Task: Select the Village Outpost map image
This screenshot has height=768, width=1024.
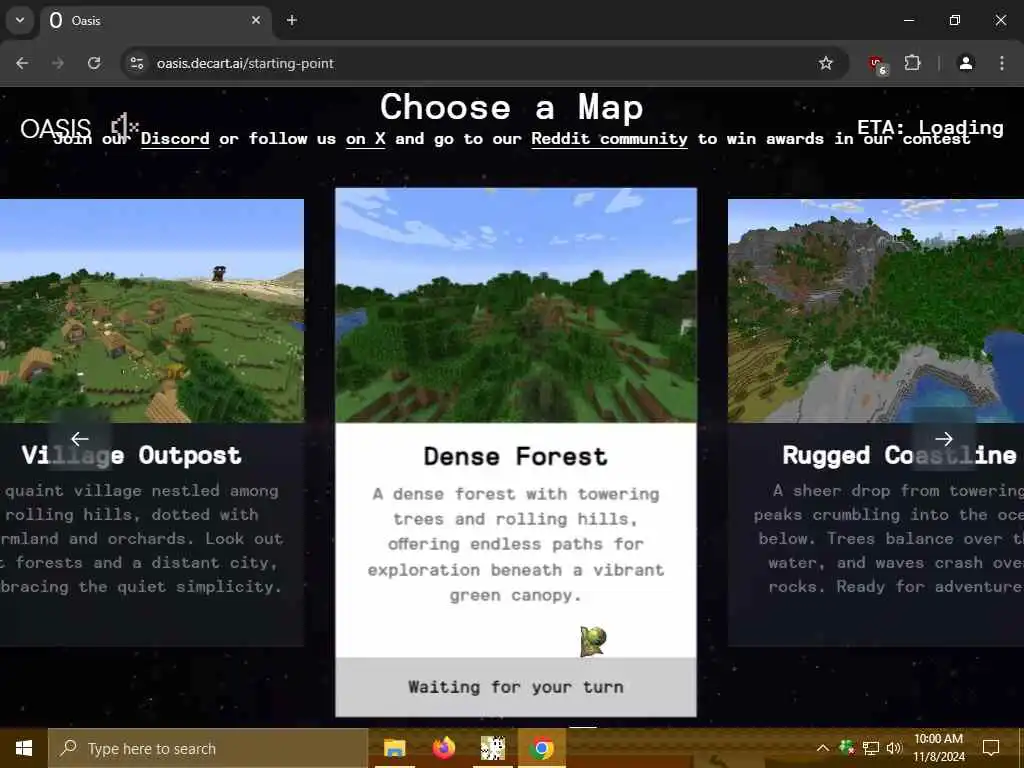Action: click(x=152, y=311)
